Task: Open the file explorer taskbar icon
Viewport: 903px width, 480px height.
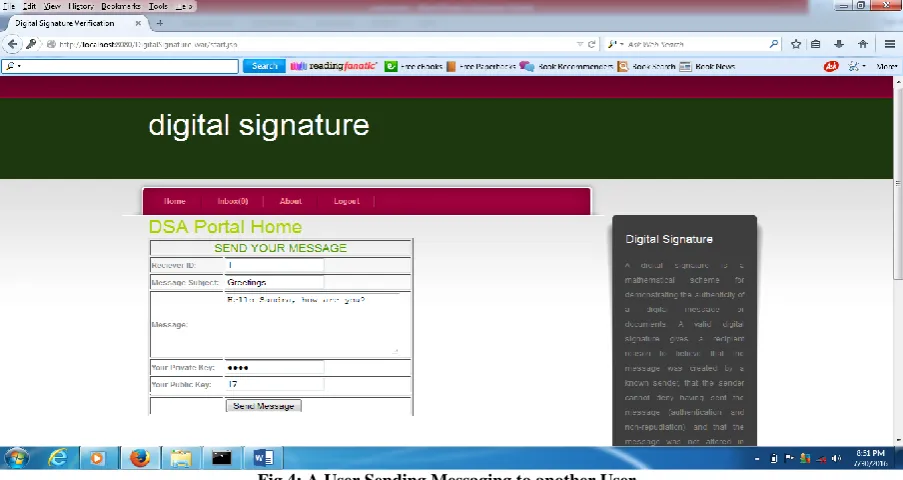Action: pos(181,459)
